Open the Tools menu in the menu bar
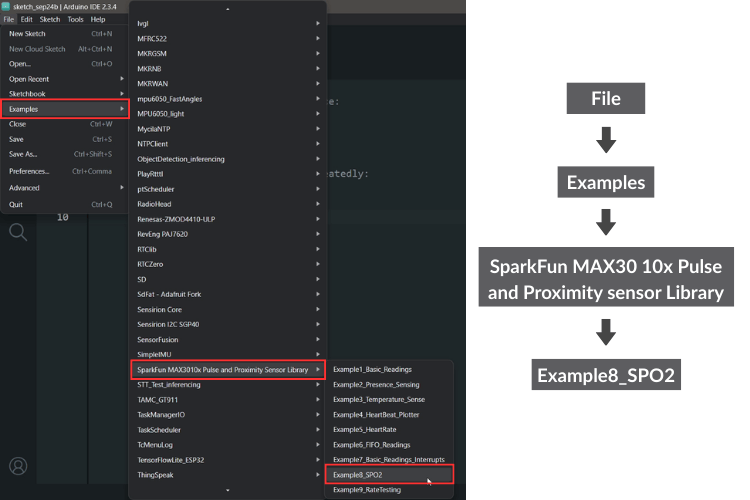Viewport: 750px width, 500px height. [x=75, y=19]
